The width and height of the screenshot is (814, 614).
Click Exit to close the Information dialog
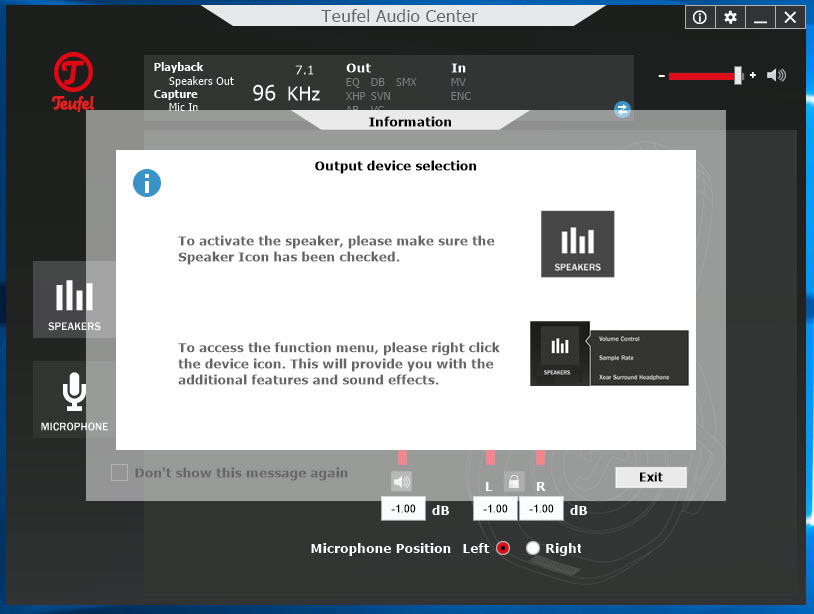click(x=651, y=477)
